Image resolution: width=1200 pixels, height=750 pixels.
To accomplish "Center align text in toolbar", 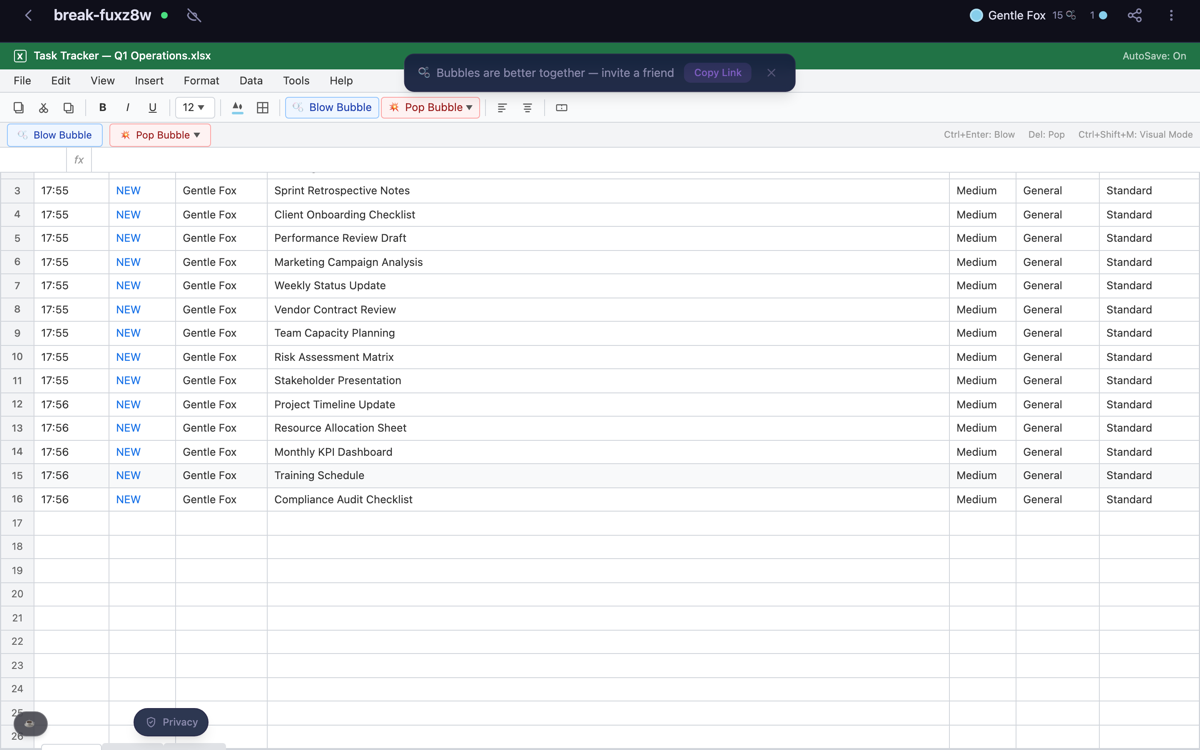I will 527,108.
